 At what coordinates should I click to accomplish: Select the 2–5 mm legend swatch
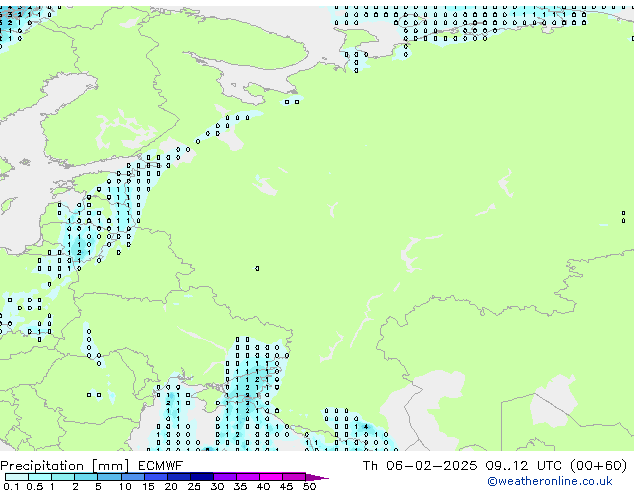coord(86,477)
